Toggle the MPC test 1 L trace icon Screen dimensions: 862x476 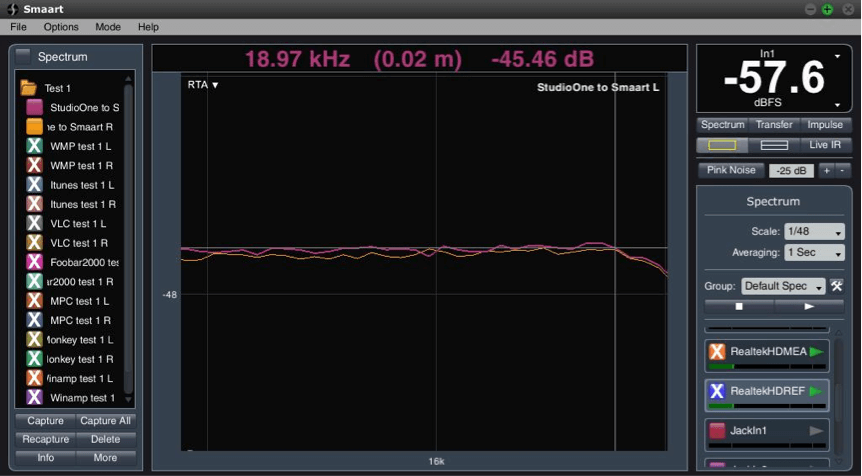[x=34, y=301]
